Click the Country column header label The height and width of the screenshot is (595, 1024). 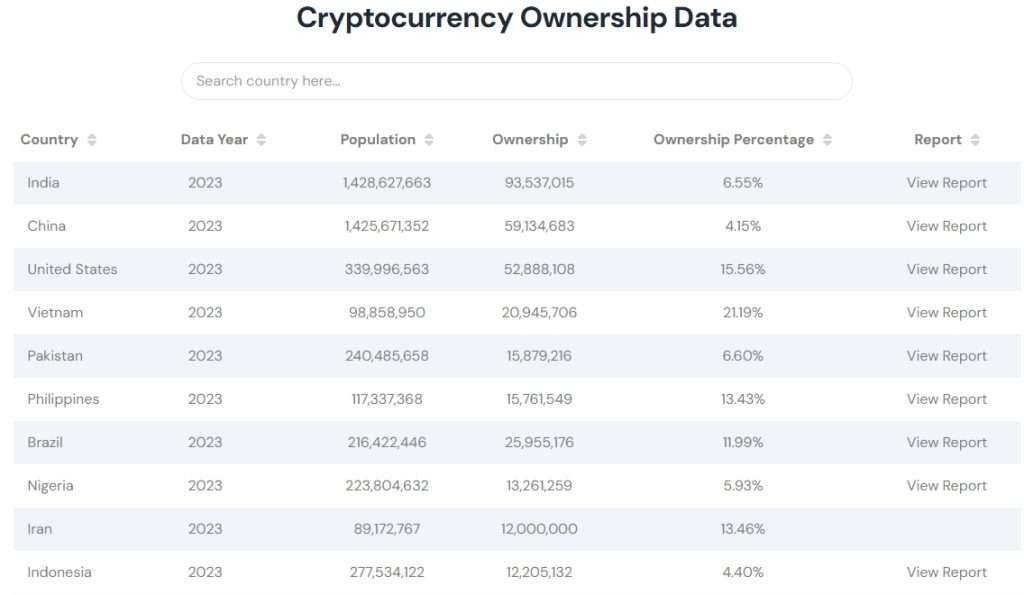[x=49, y=140]
